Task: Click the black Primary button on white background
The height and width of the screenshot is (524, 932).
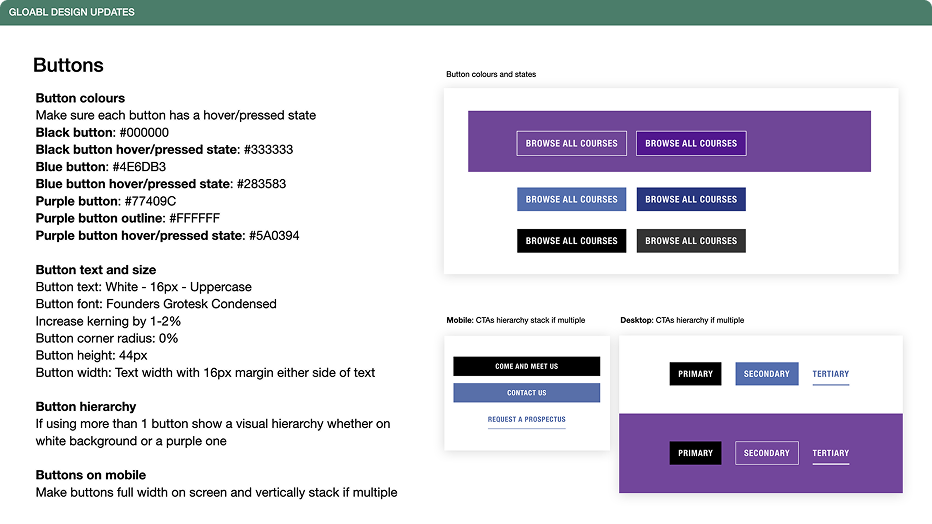Action: [x=695, y=374]
